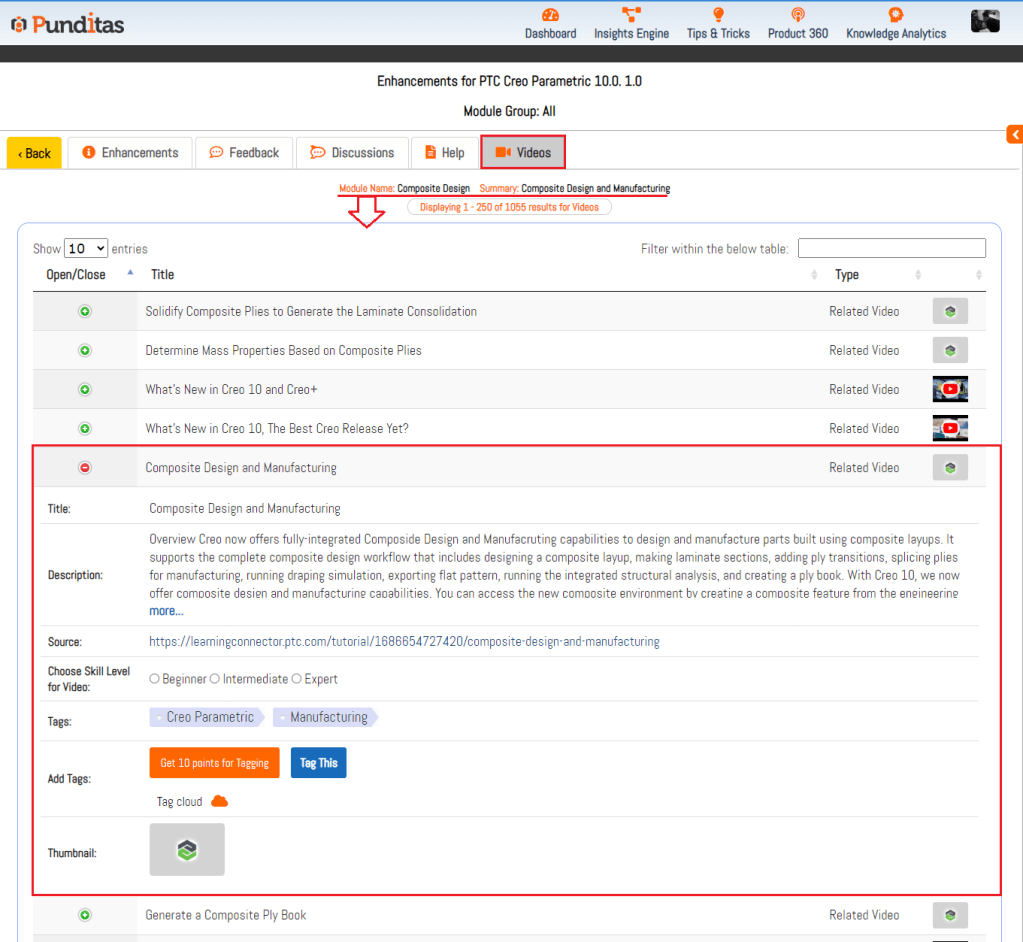Screen dimensions: 1023x942
Task: Switch to the Enhancements tab
Action: tap(130, 153)
